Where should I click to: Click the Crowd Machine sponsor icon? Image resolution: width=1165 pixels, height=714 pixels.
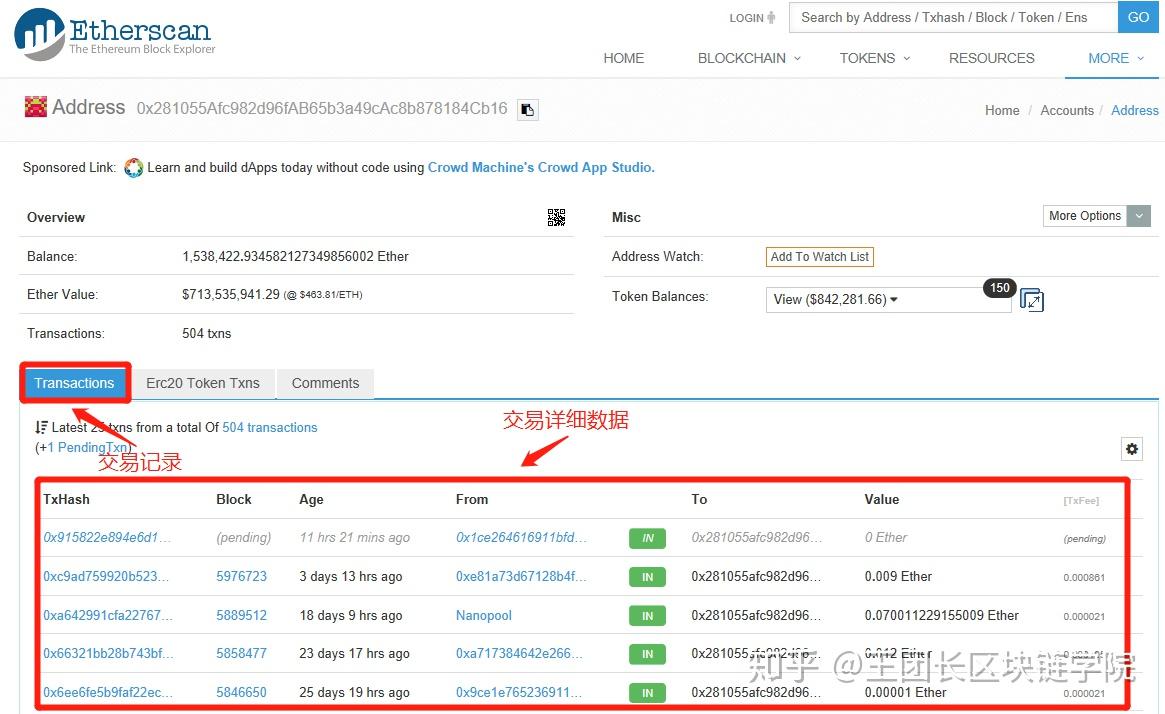[x=134, y=168]
